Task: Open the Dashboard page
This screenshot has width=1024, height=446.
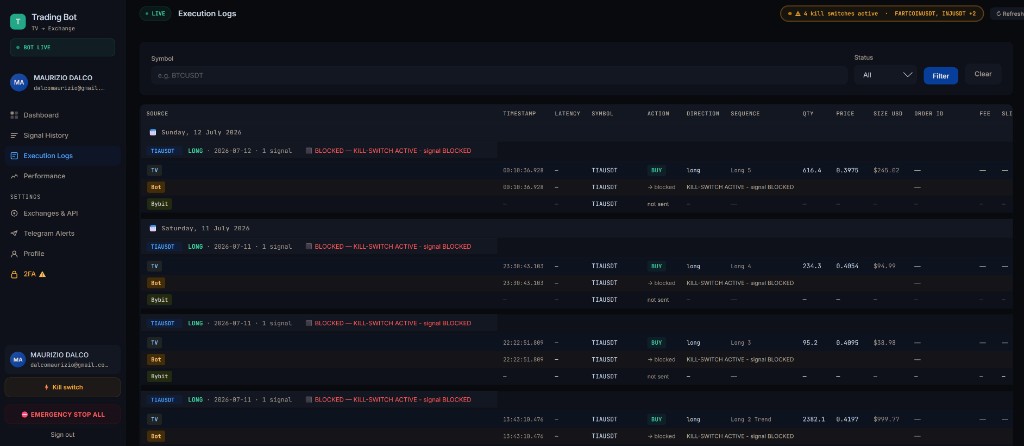Action: pos(40,115)
